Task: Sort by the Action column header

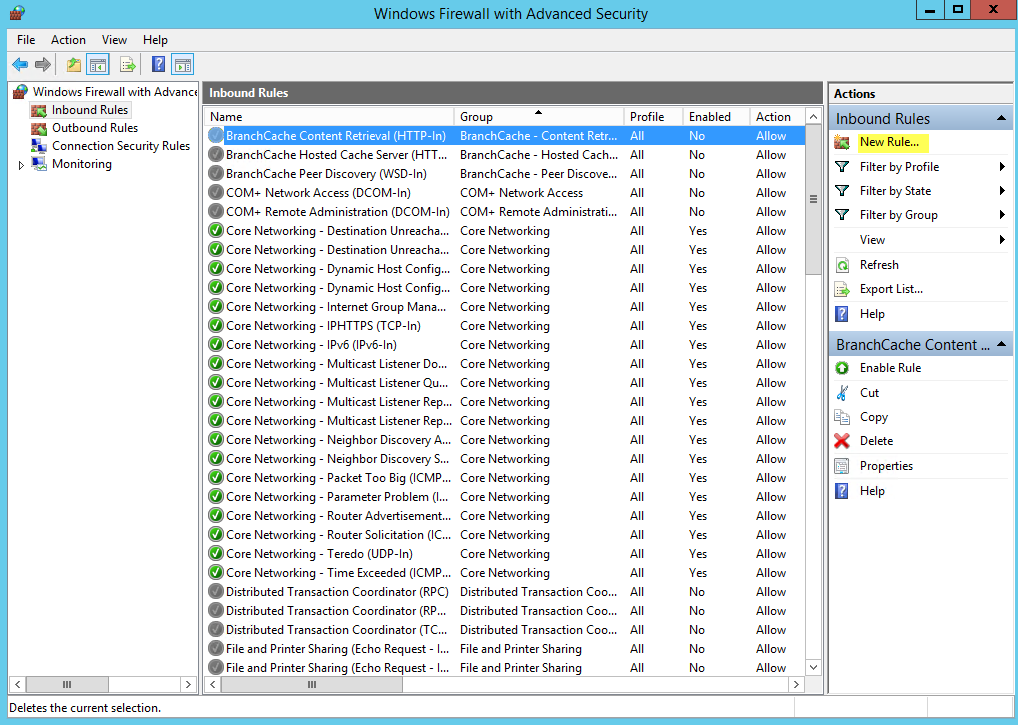Action: tap(776, 117)
